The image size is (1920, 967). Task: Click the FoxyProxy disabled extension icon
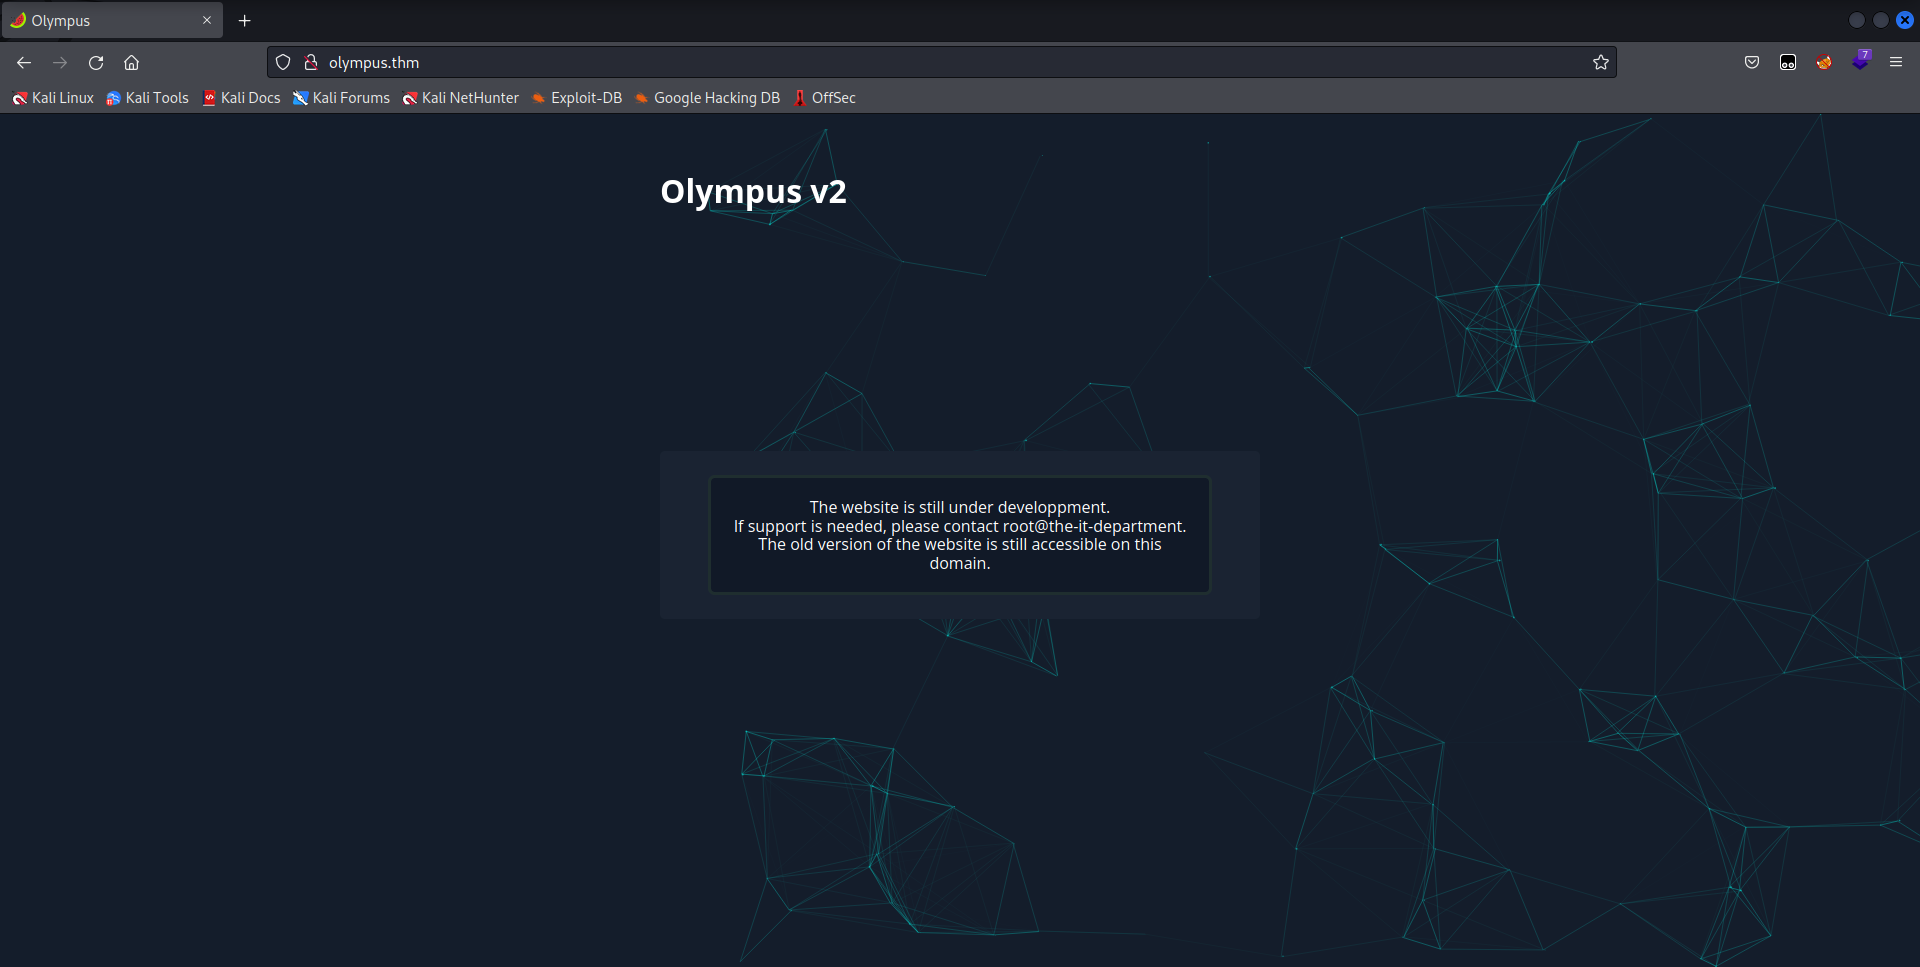(1824, 61)
